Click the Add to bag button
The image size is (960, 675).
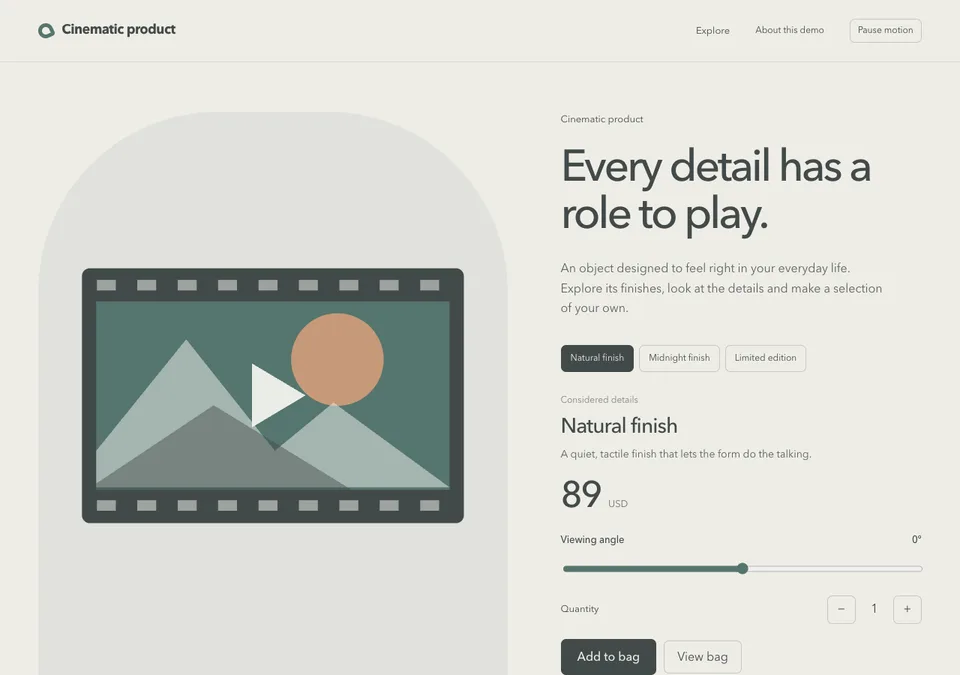click(x=608, y=657)
